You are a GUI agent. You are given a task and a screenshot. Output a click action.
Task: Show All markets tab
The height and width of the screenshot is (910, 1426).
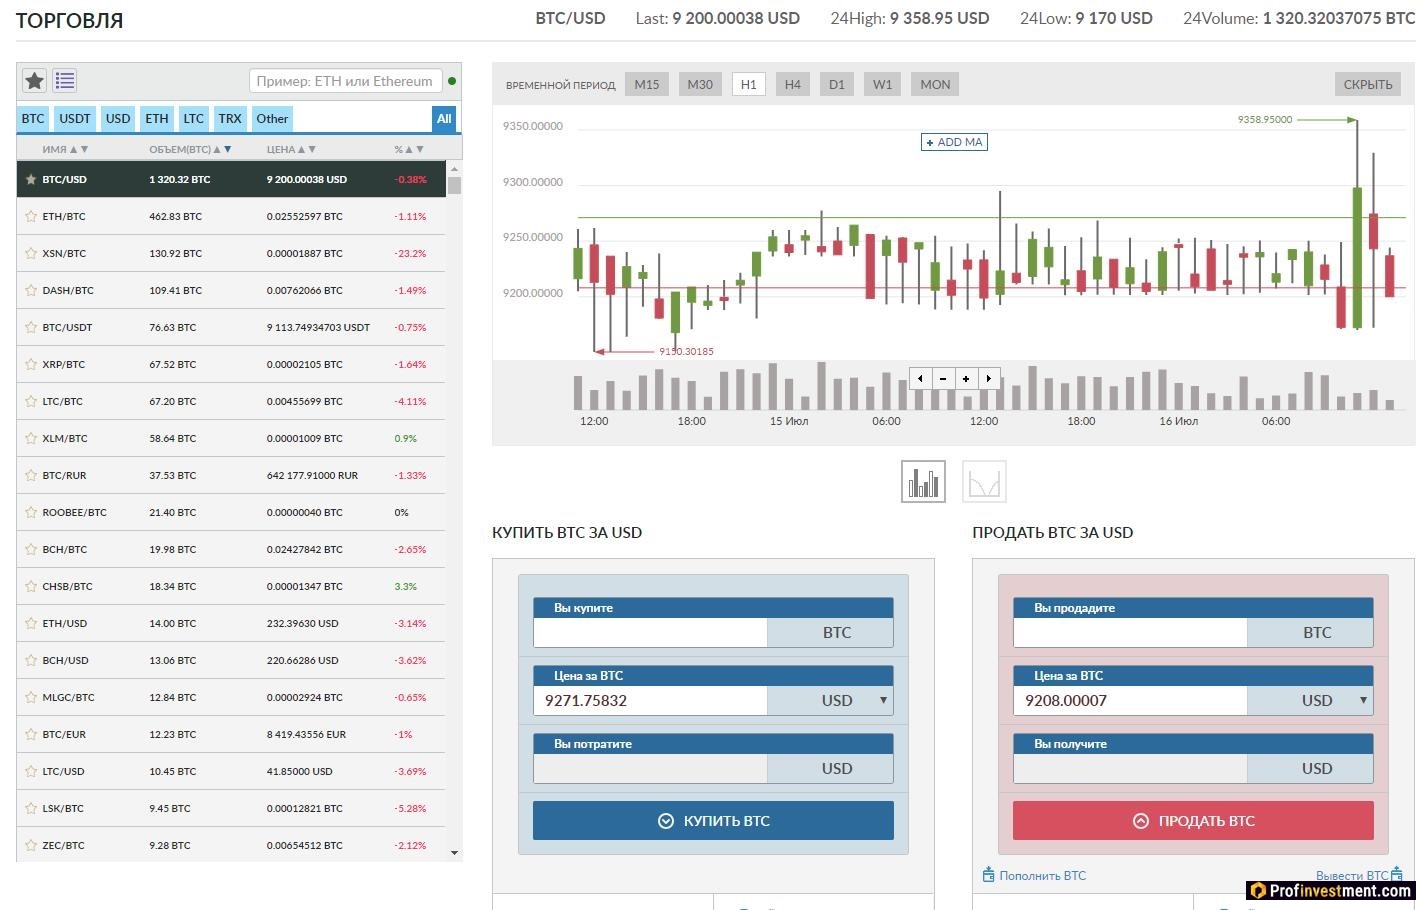(x=444, y=118)
